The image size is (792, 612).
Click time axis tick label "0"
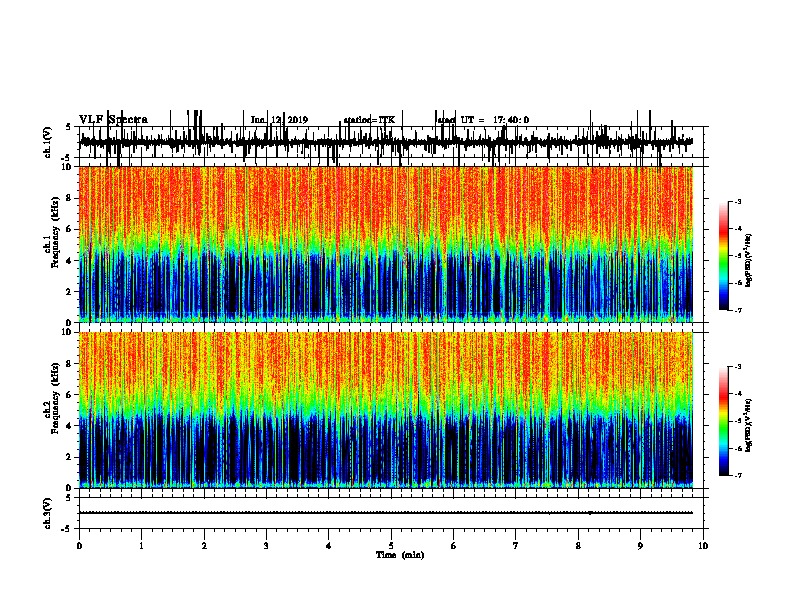click(x=79, y=546)
